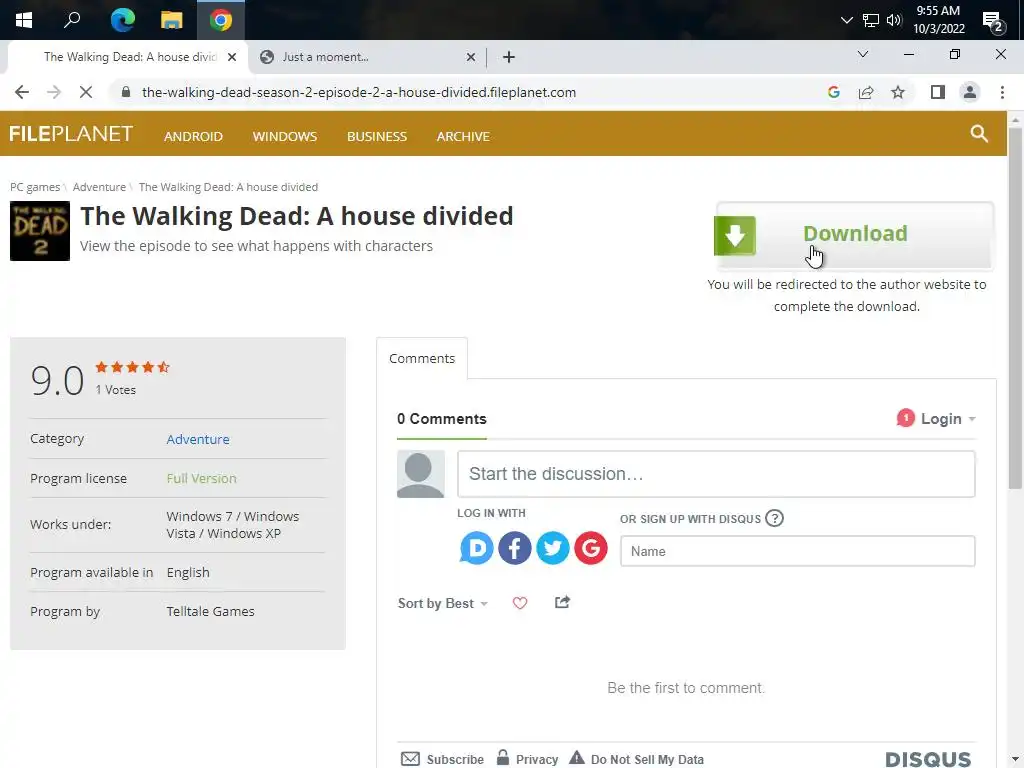The image size is (1024, 768).
Task: Go to FilePlanet home logo
Action: (71, 134)
